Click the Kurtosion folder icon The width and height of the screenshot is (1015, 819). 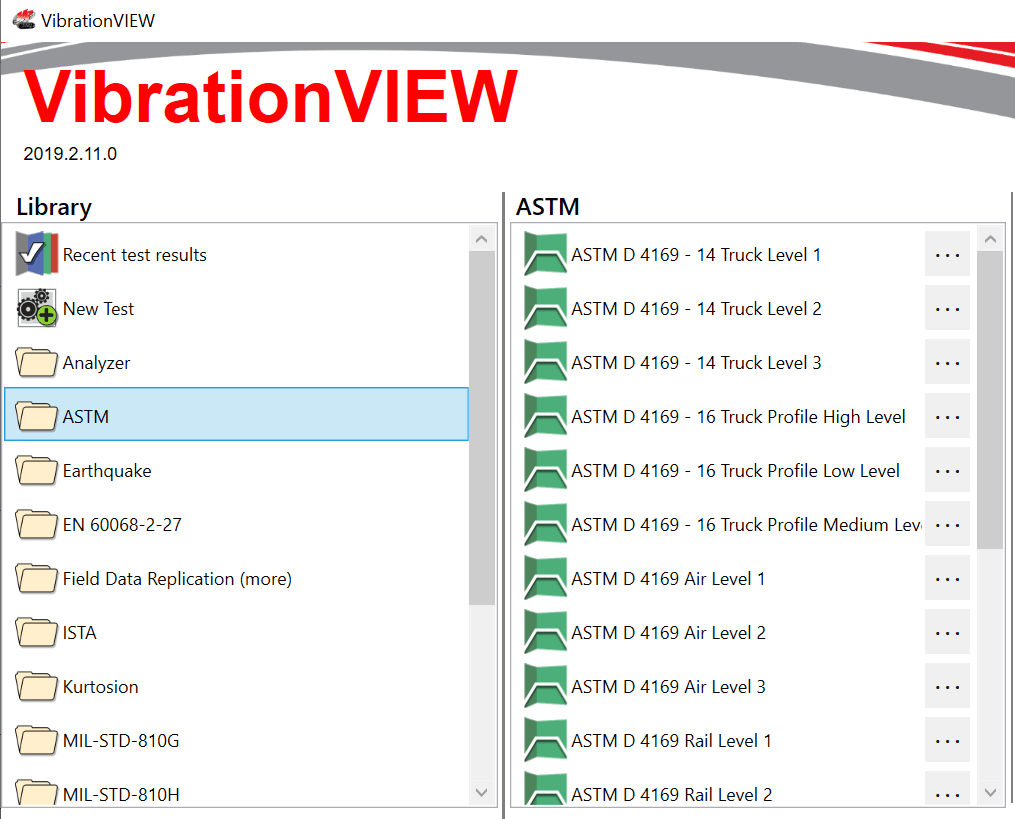pyautogui.click(x=37, y=687)
